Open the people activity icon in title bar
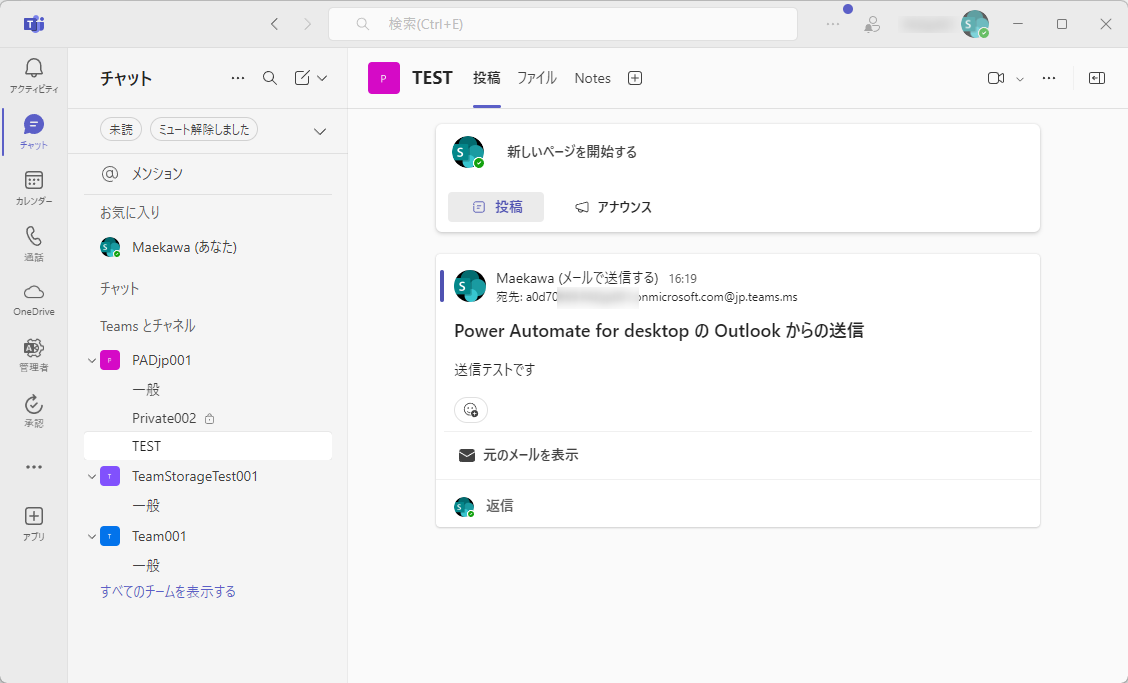Image resolution: width=1128 pixels, height=683 pixels. click(x=872, y=24)
